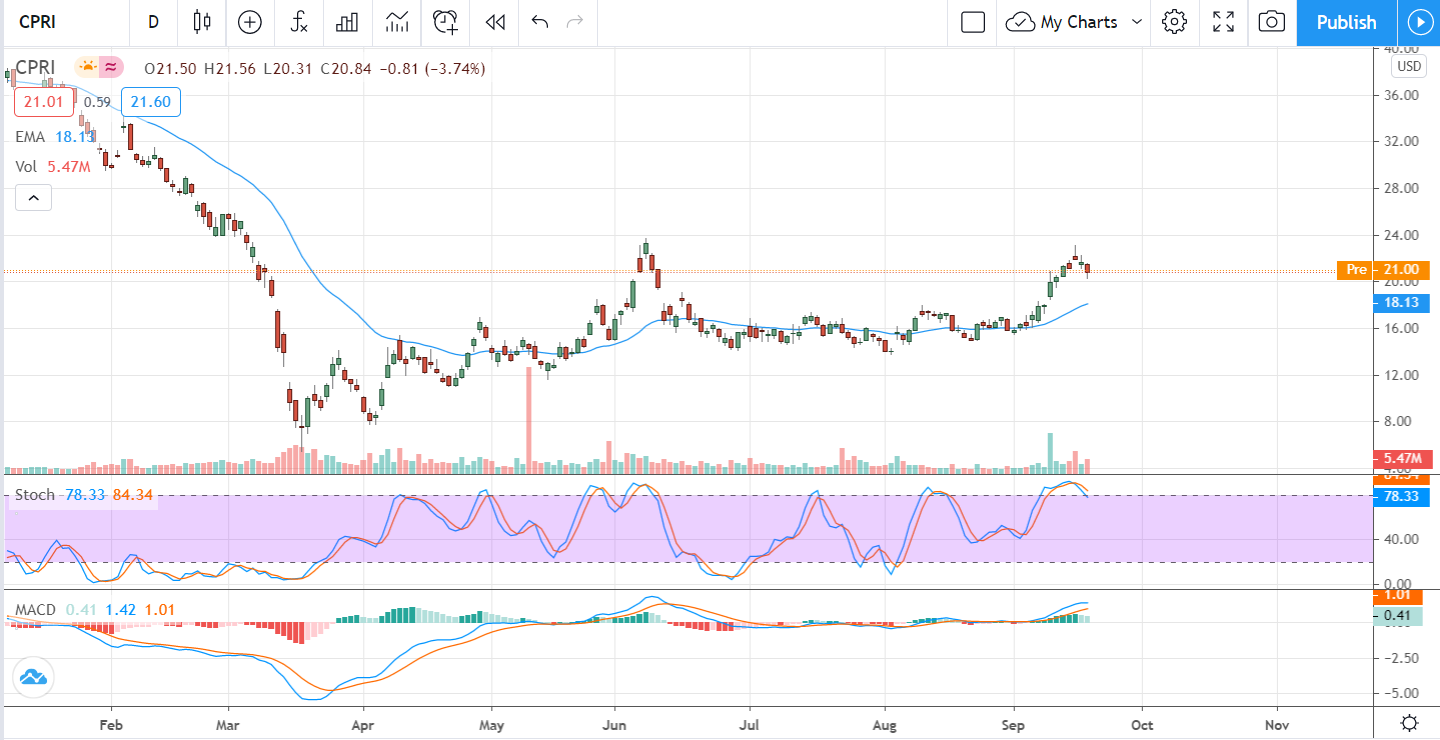Click the CPRI symbol search field
Screen dimensions: 1440x740
(60, 22)
